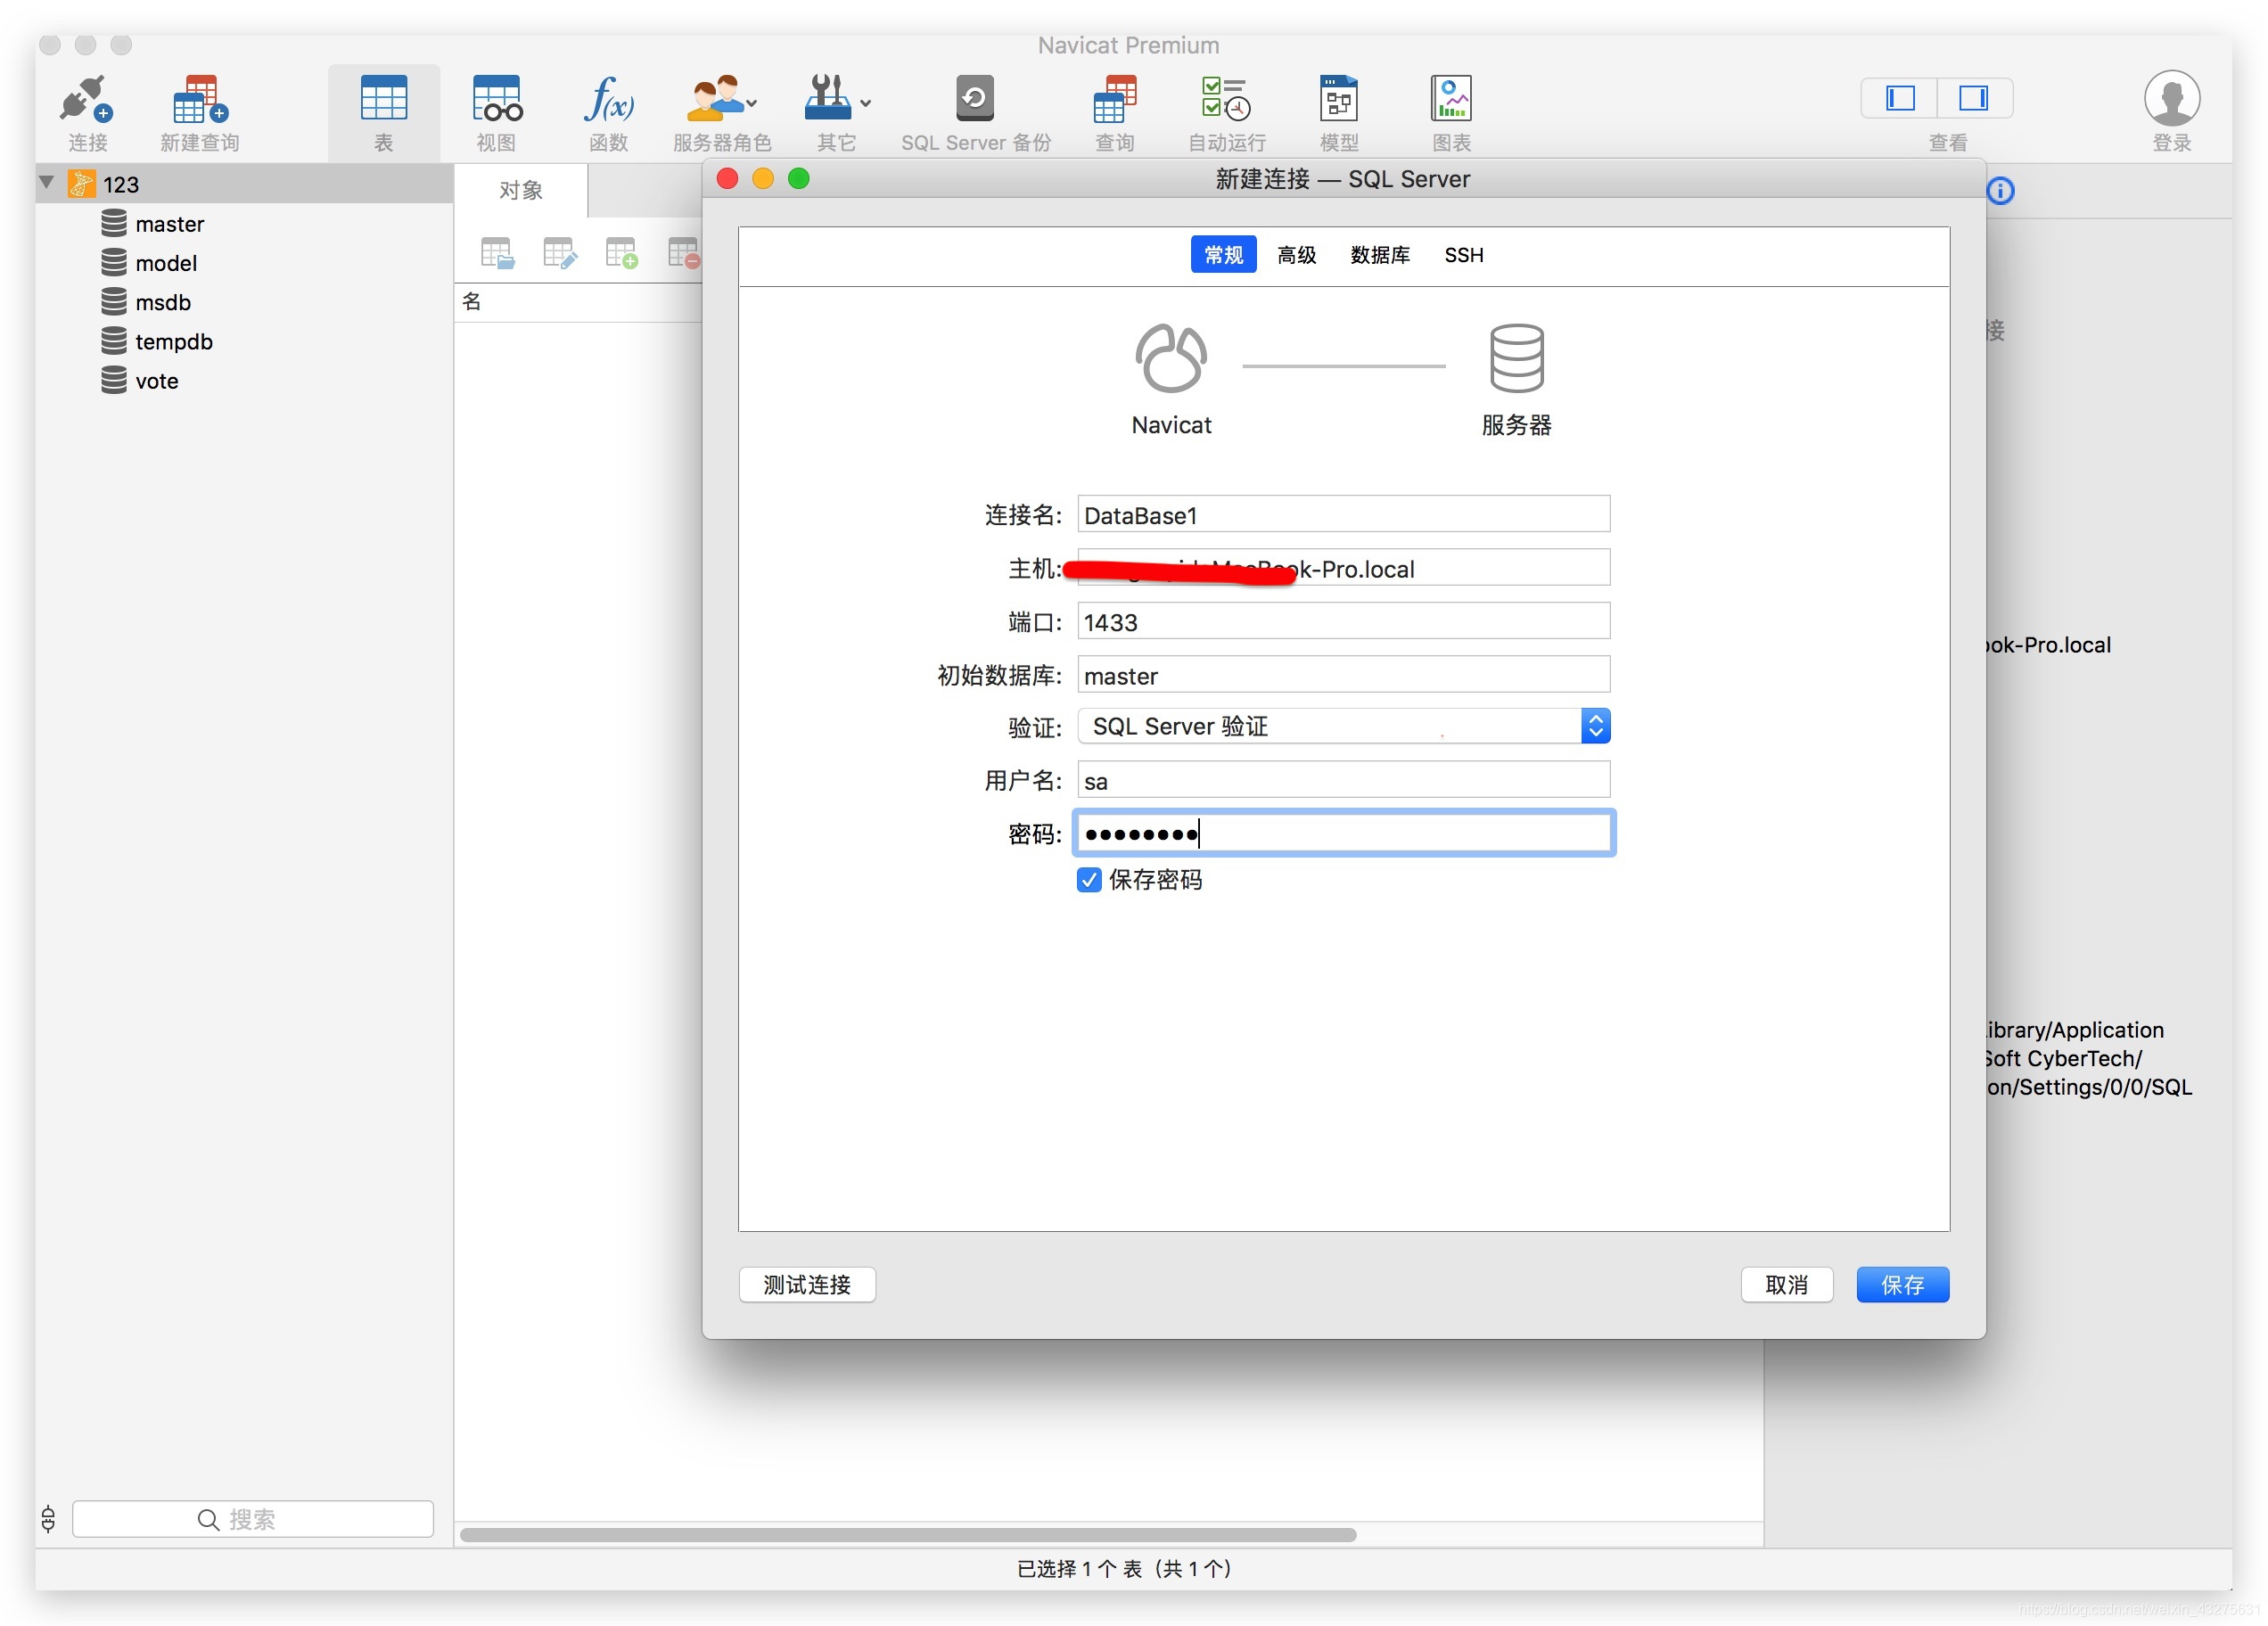
Task: Select the vote database in sidebar
Action: pos(156,381)
